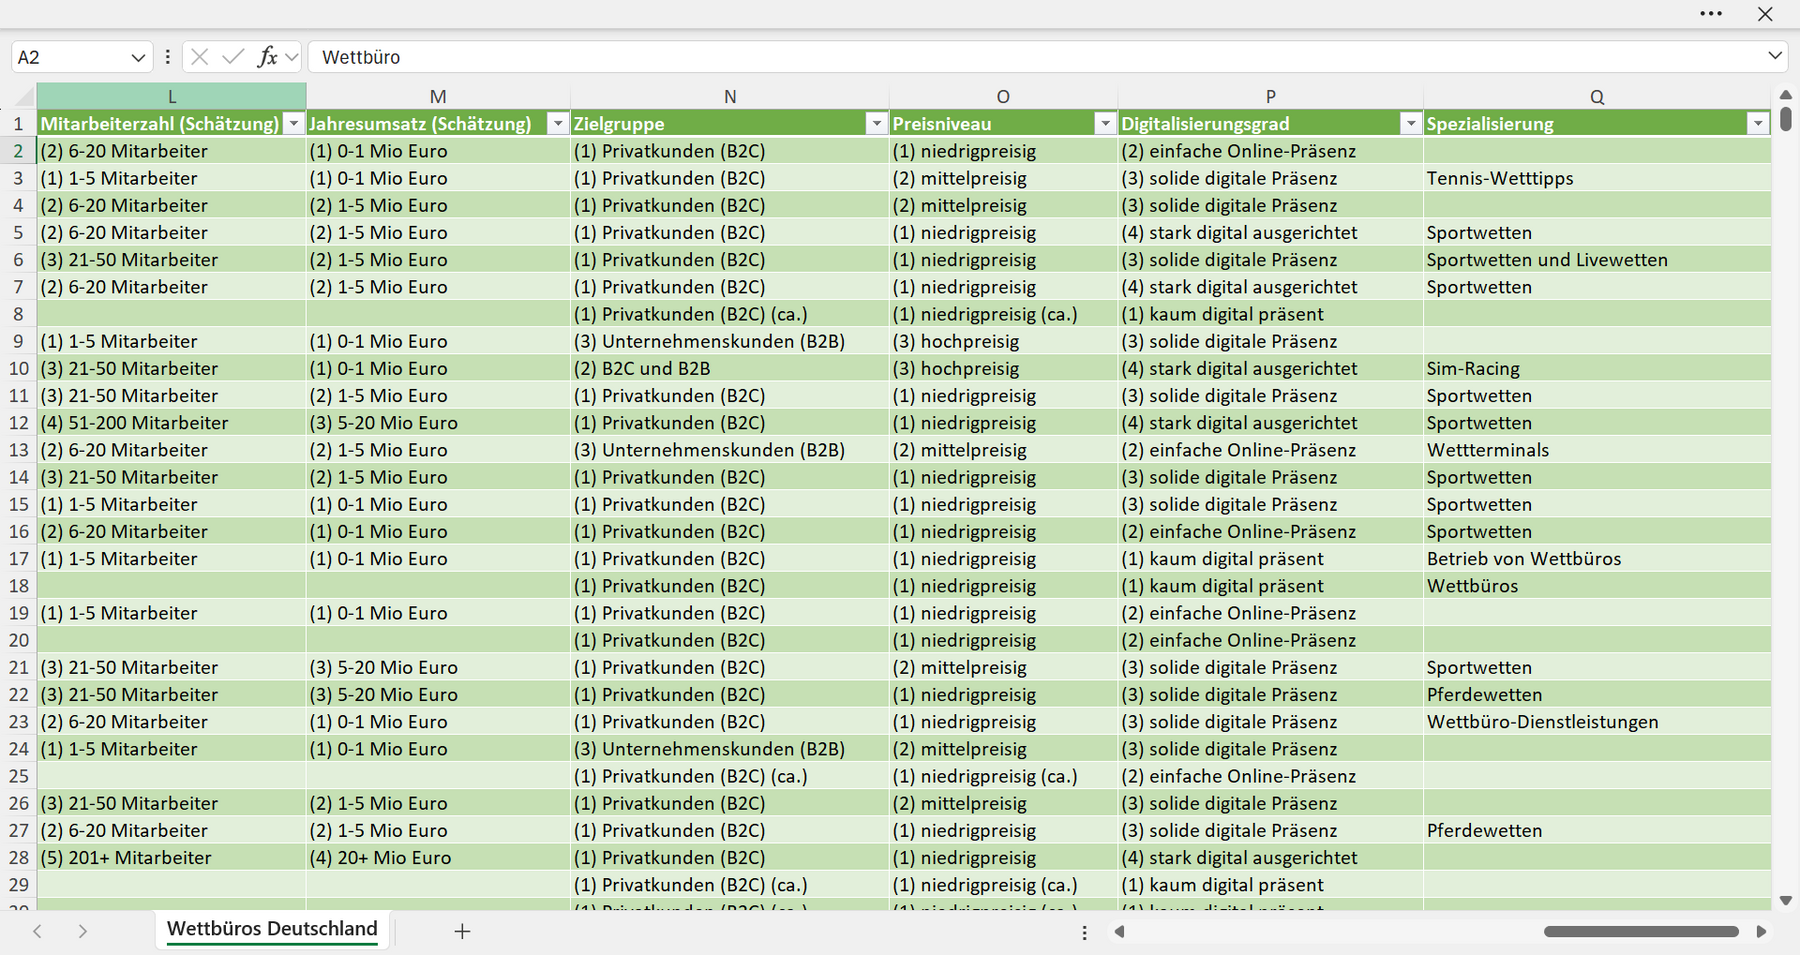Select cell Tennis-Wetttipps
Screen dimensions: 1800x955
tap(1597, 178)
